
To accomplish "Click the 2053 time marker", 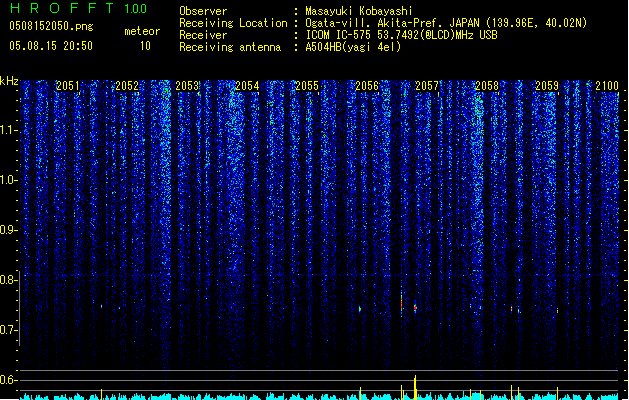I will tap(187, 85).
